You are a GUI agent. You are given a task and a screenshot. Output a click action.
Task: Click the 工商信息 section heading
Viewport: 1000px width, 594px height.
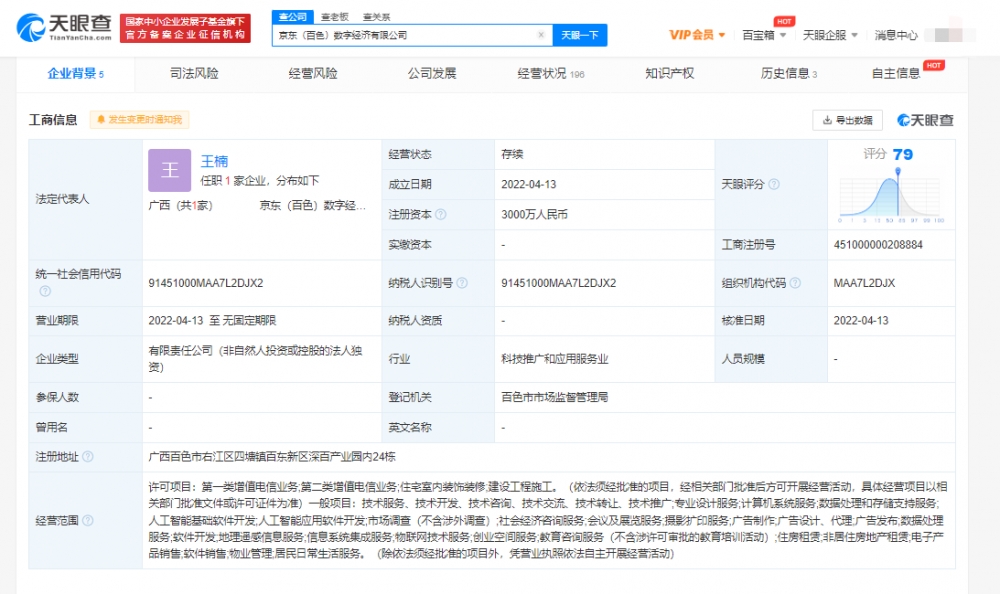[53, 120]
